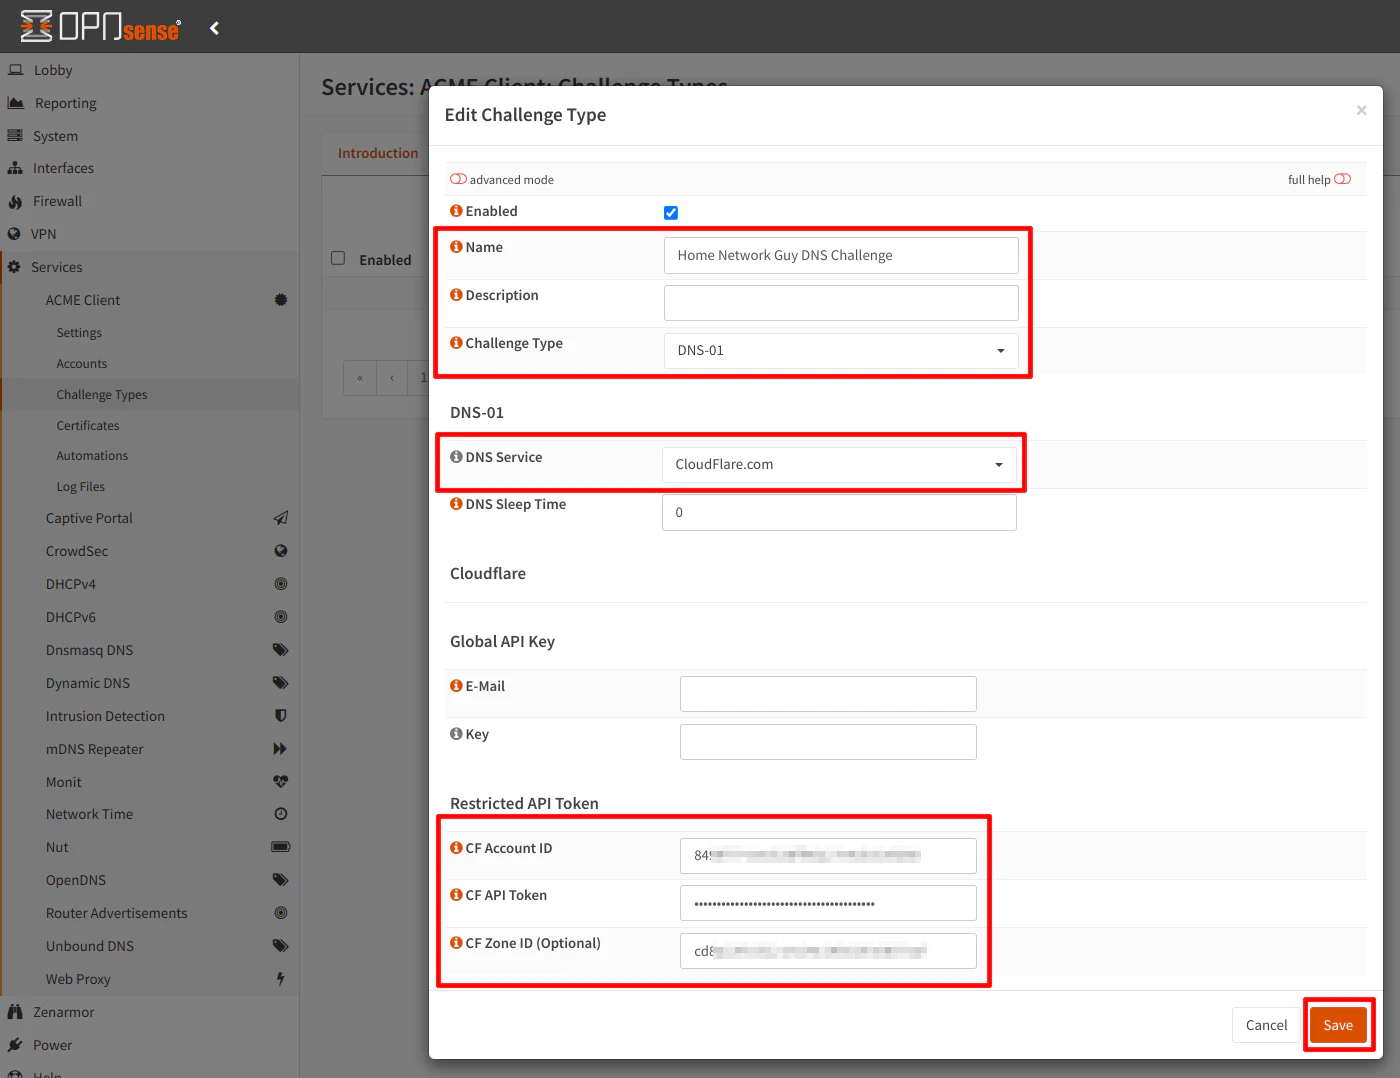Image resolution: width=1400 pixels, height=1078 pixels.
Task: Click the info icon beside E-Mail
Action: pos(456,686)
